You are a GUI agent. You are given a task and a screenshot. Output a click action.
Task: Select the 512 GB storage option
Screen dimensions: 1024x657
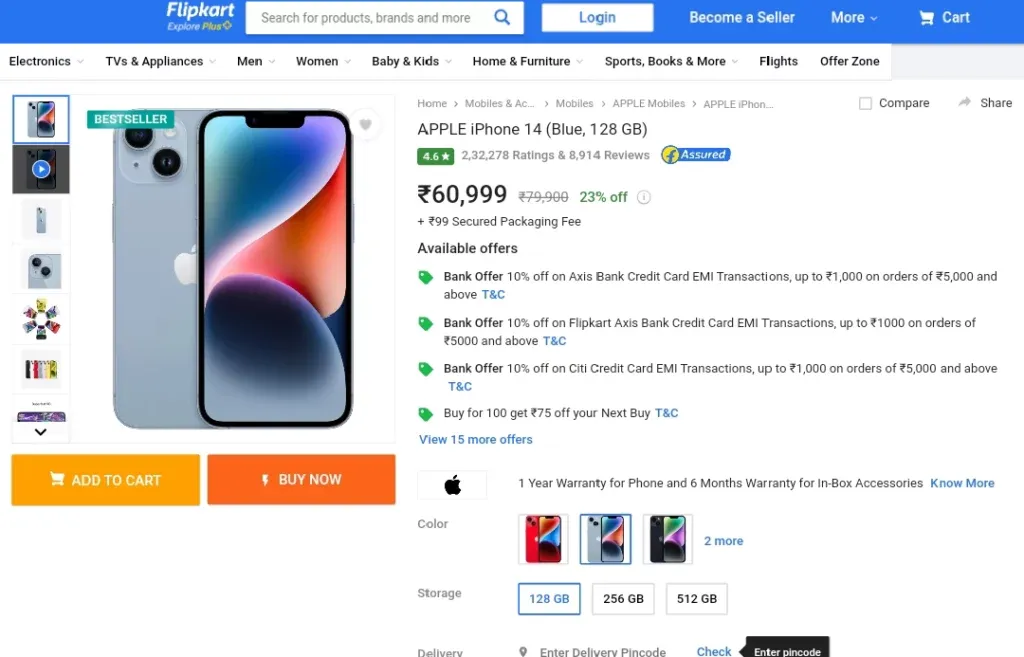pyautogui.click(x=697, y=599)
